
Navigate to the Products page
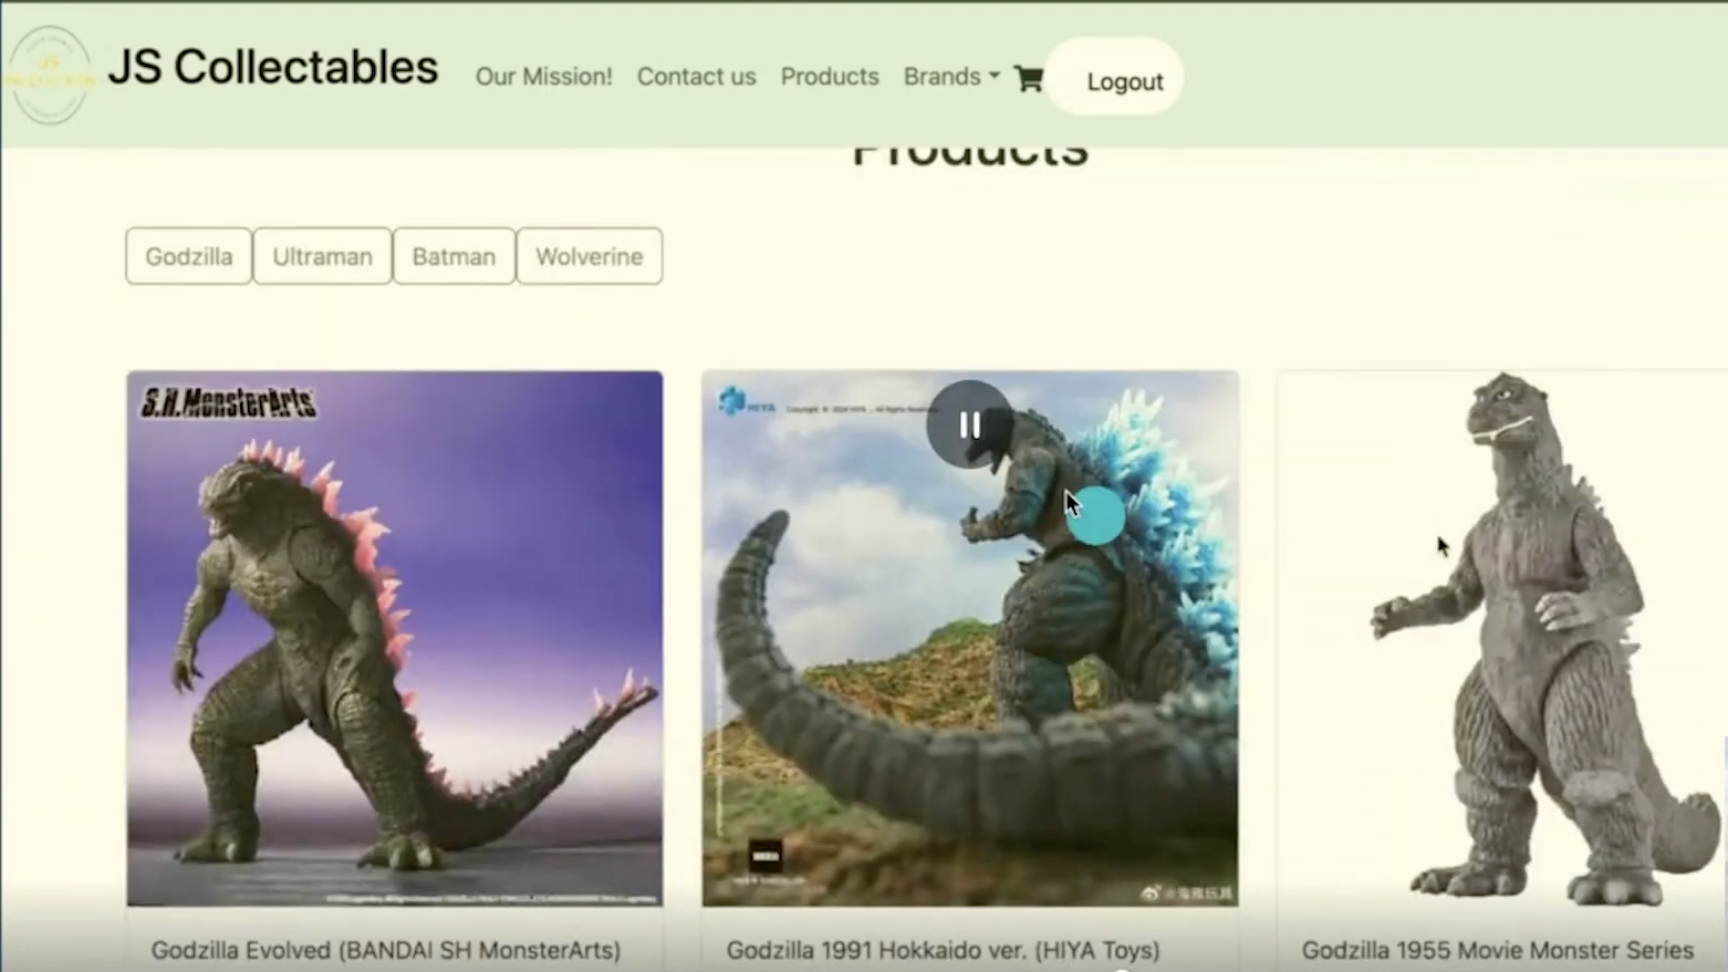pos(830,77)
